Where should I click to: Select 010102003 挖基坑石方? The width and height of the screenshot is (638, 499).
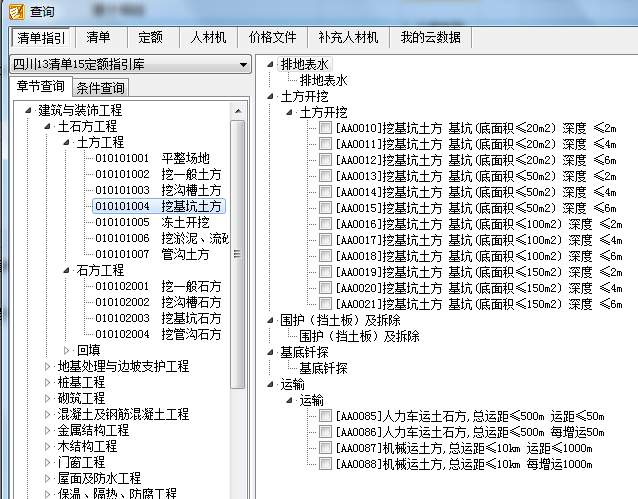pos(158,318)
